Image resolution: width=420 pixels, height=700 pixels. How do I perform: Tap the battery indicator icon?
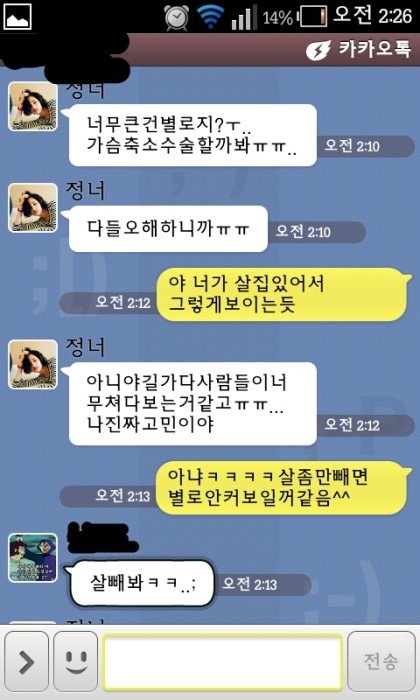[x=313, y=17]
